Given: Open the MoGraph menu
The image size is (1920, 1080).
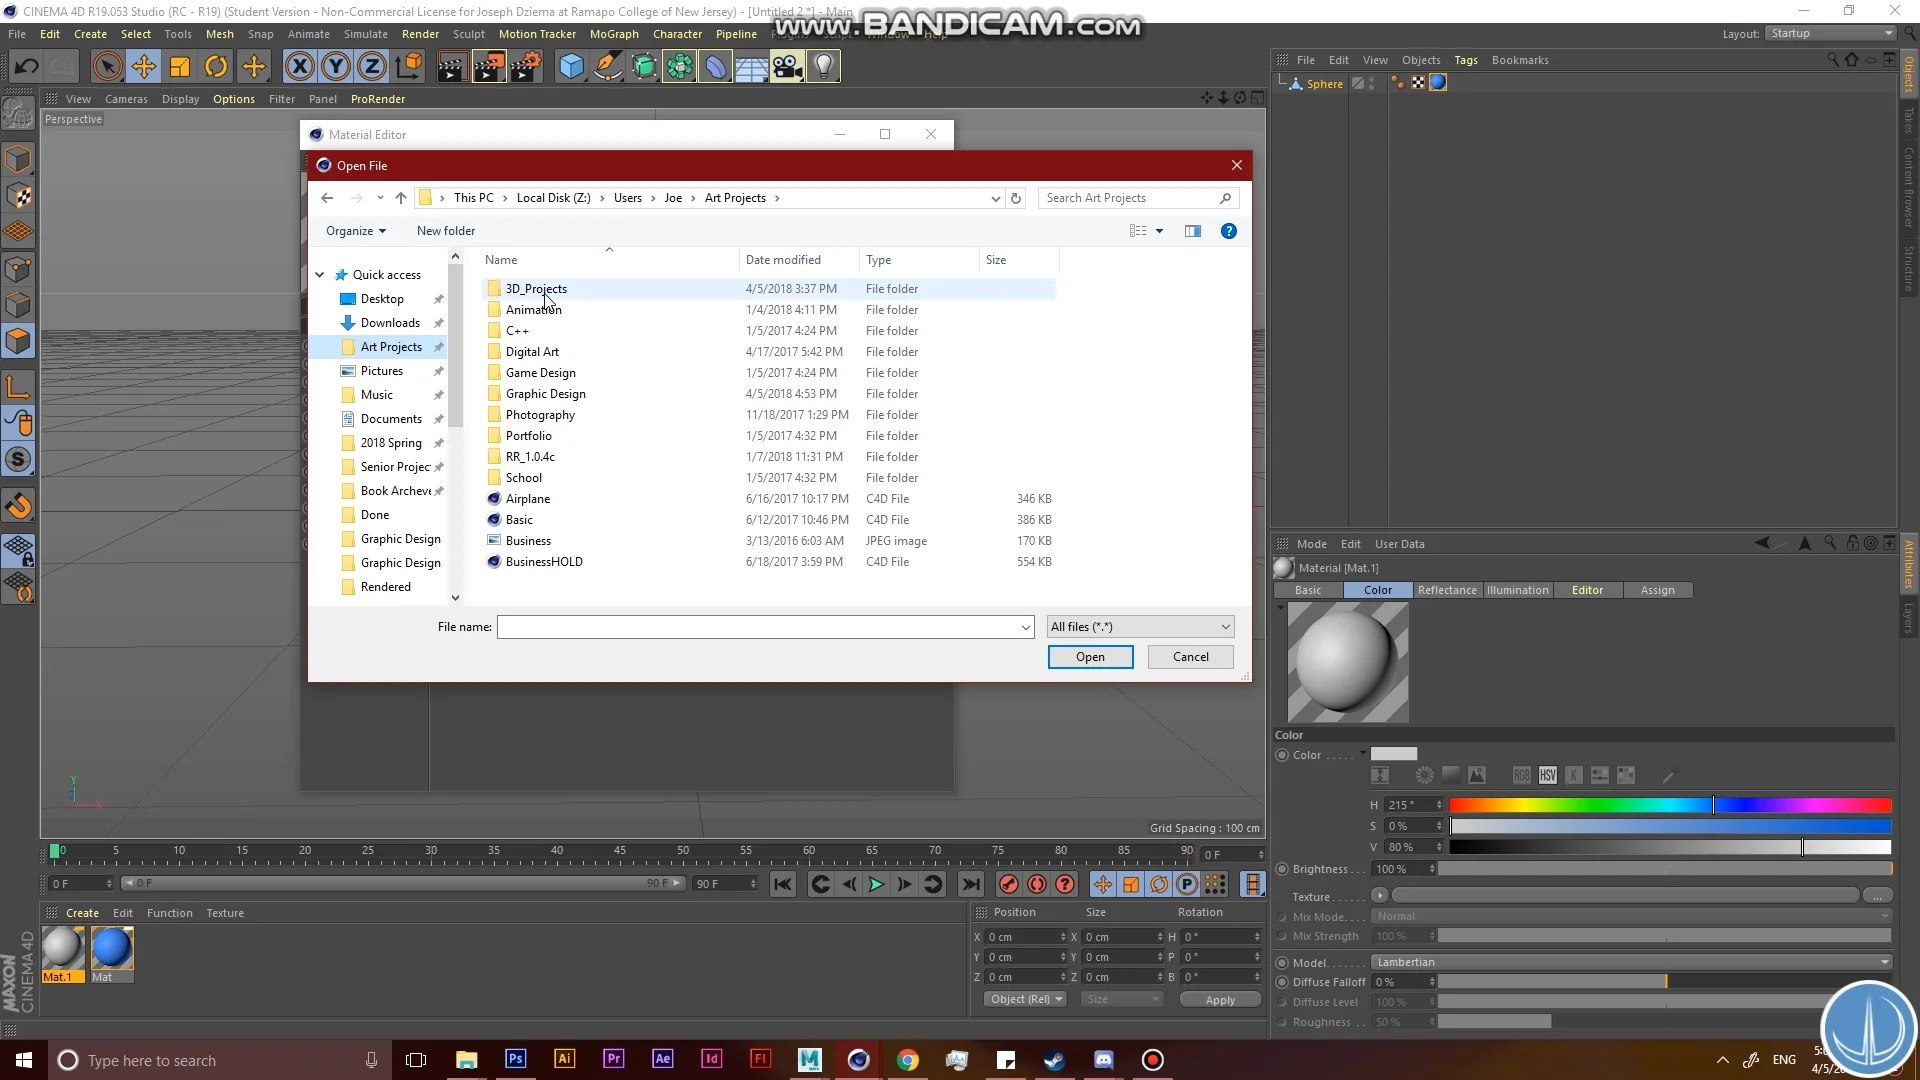Looking at the screenshot, I should click(x=613, y=33).
